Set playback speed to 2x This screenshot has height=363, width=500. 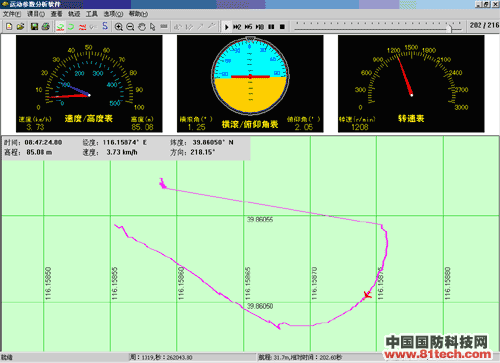237,27
